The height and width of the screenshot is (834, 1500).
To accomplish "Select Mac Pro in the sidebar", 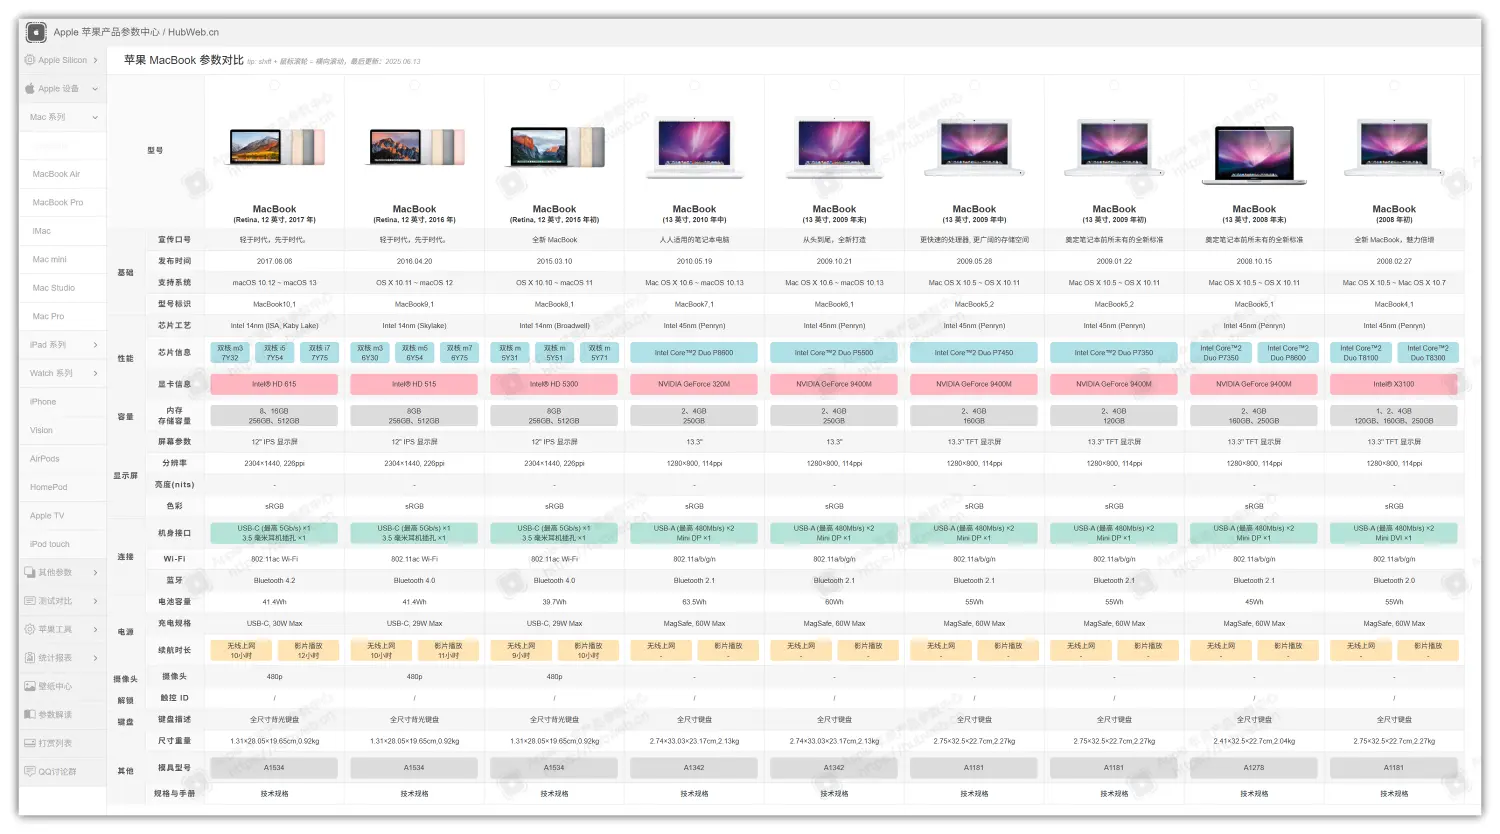I will point(48,316).
